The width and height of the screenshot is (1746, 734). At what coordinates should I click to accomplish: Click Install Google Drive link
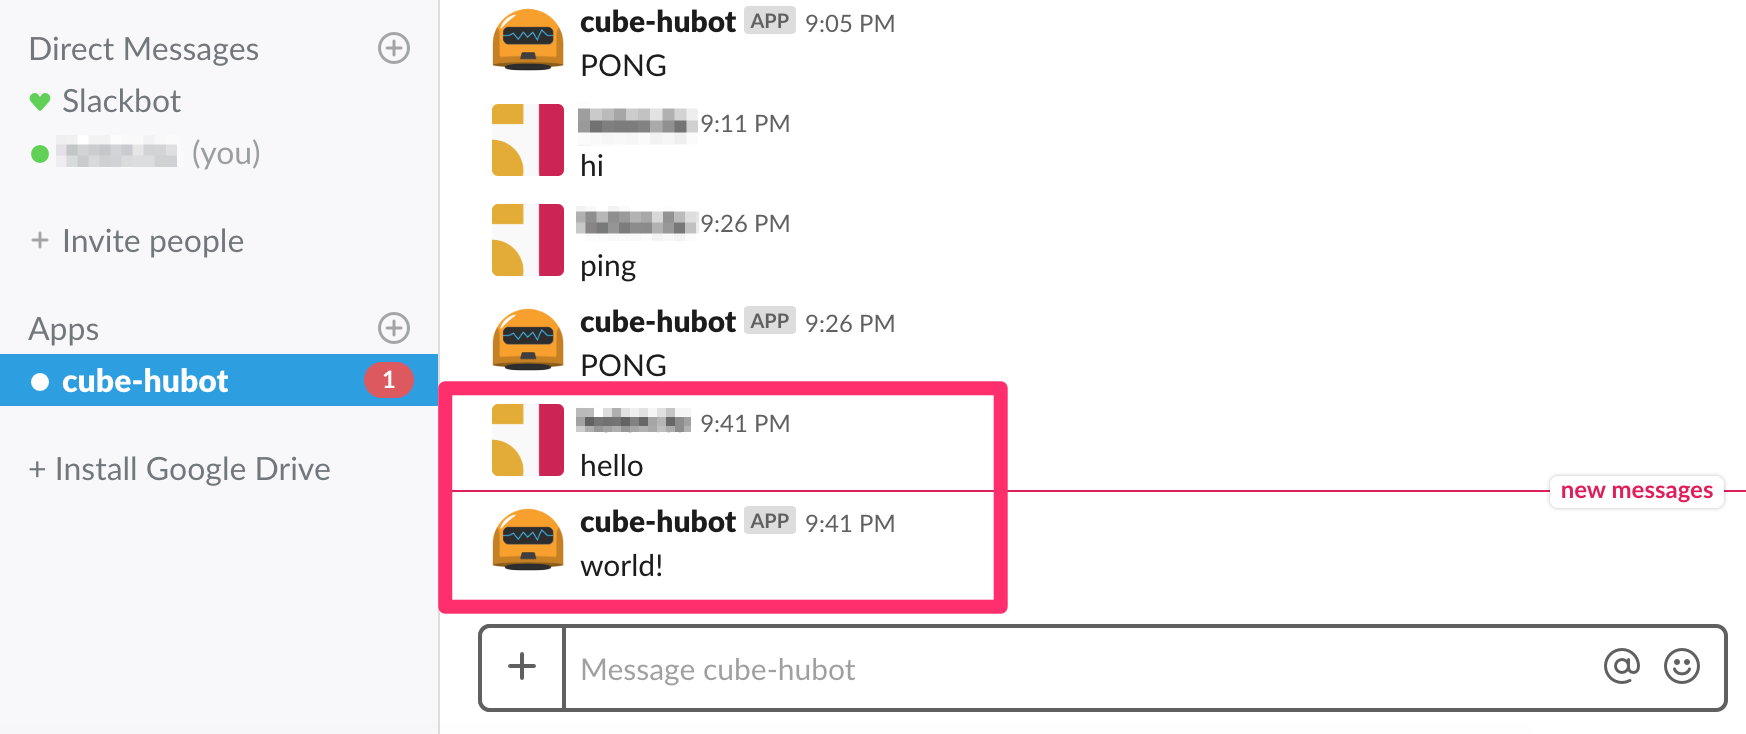tap(192, 469)
